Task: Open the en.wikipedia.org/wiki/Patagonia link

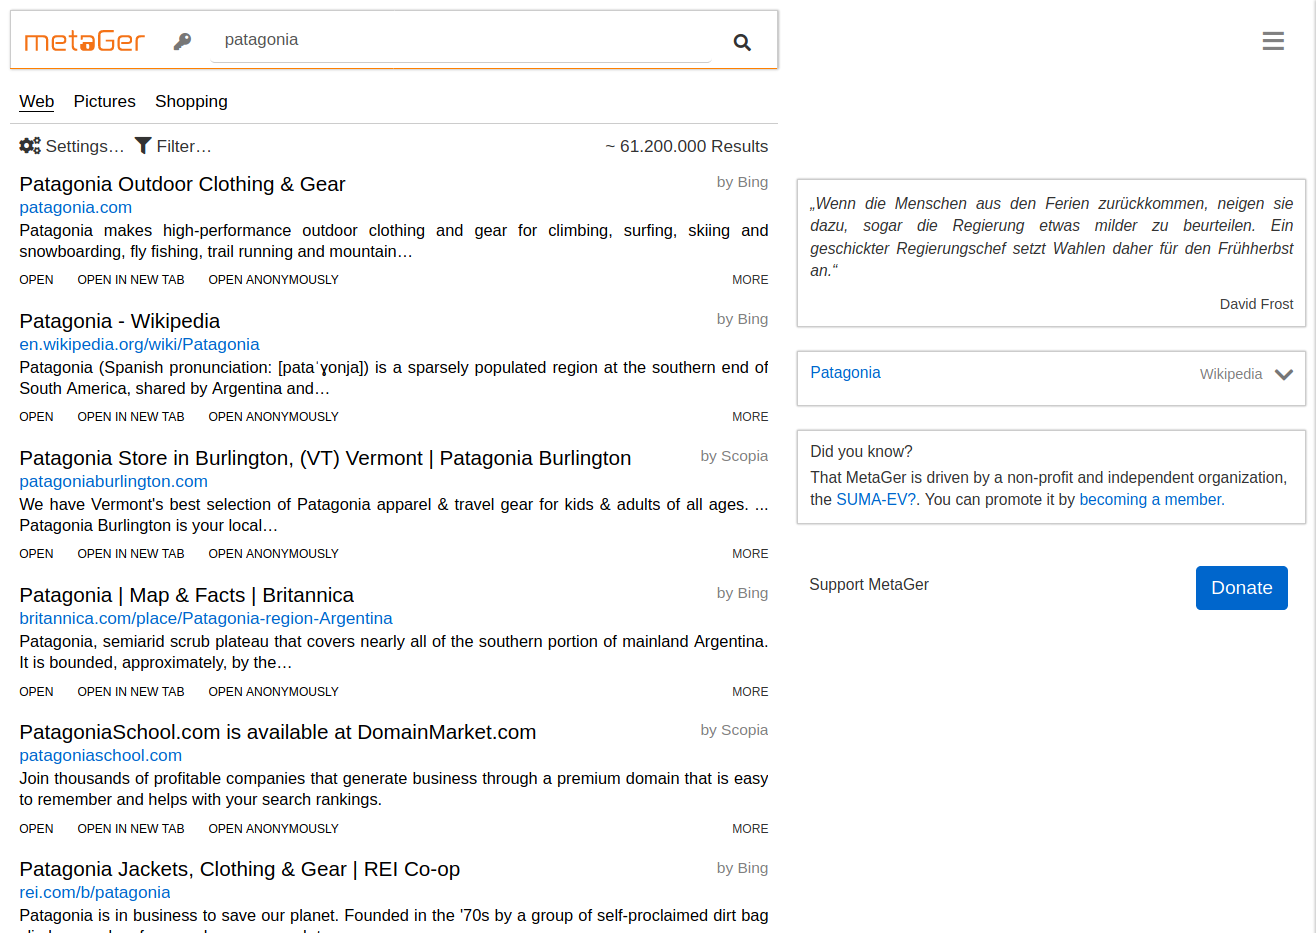Action: (x=139, y=344)
